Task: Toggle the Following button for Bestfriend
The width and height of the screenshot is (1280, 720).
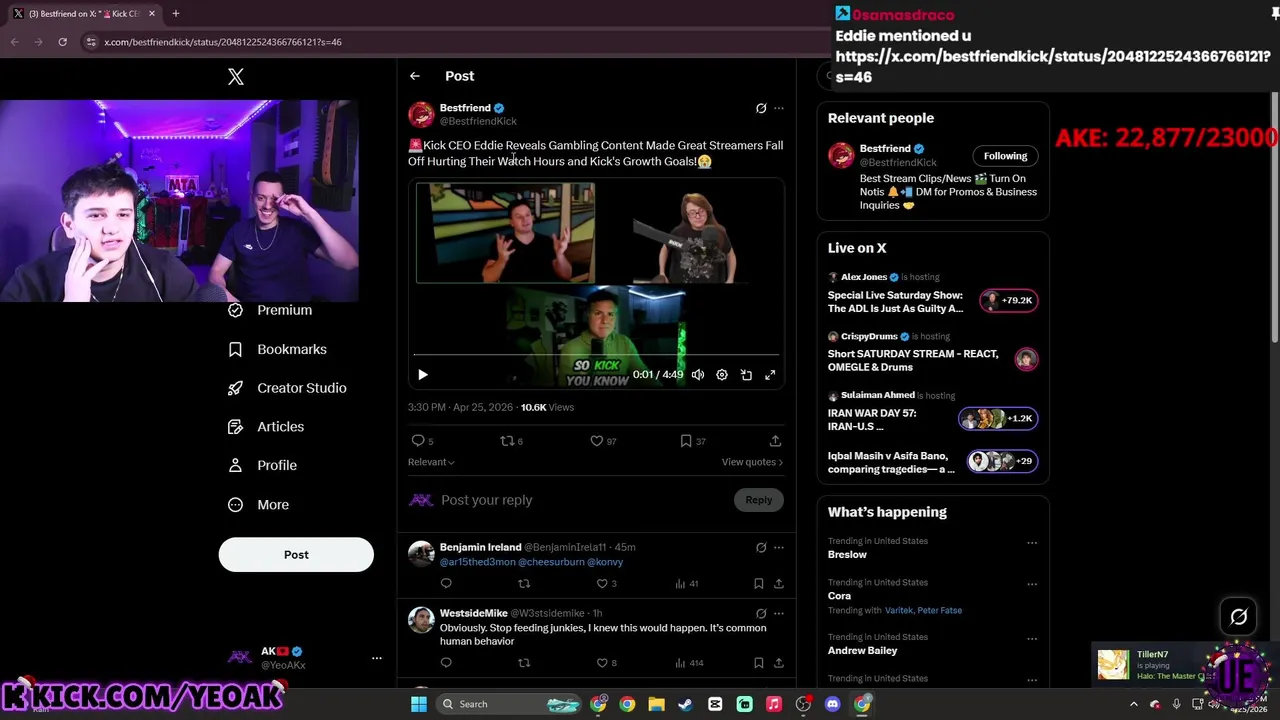Action: (1005, 156)
